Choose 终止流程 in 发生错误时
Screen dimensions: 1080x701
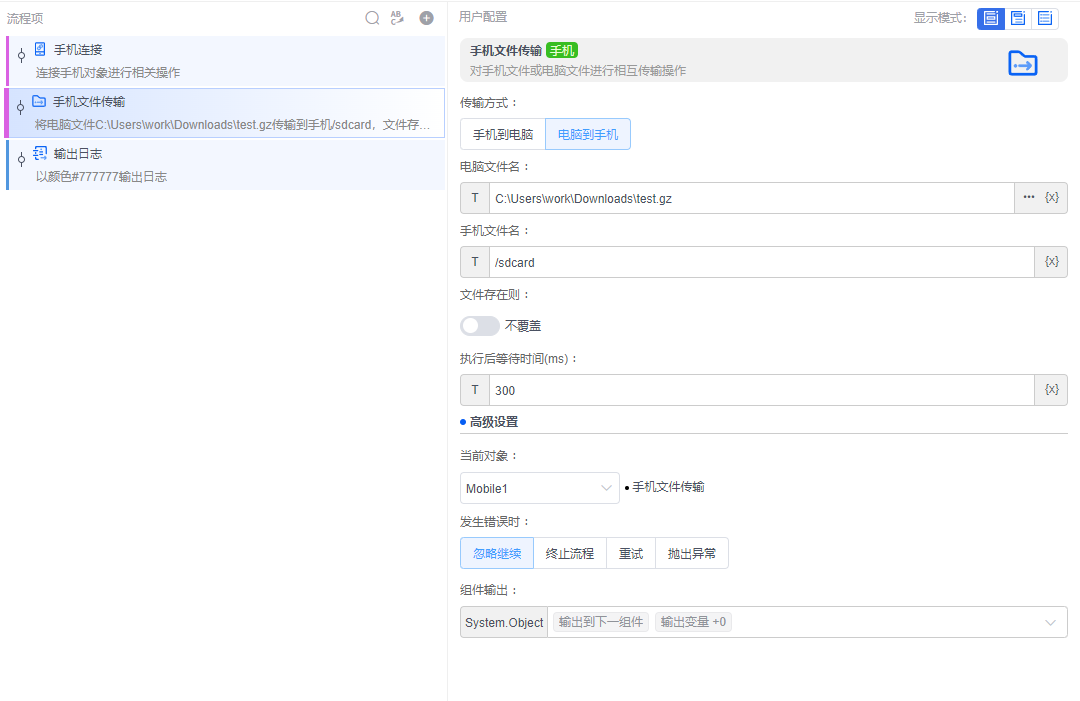pyautogui.click(x=569, y=553)
